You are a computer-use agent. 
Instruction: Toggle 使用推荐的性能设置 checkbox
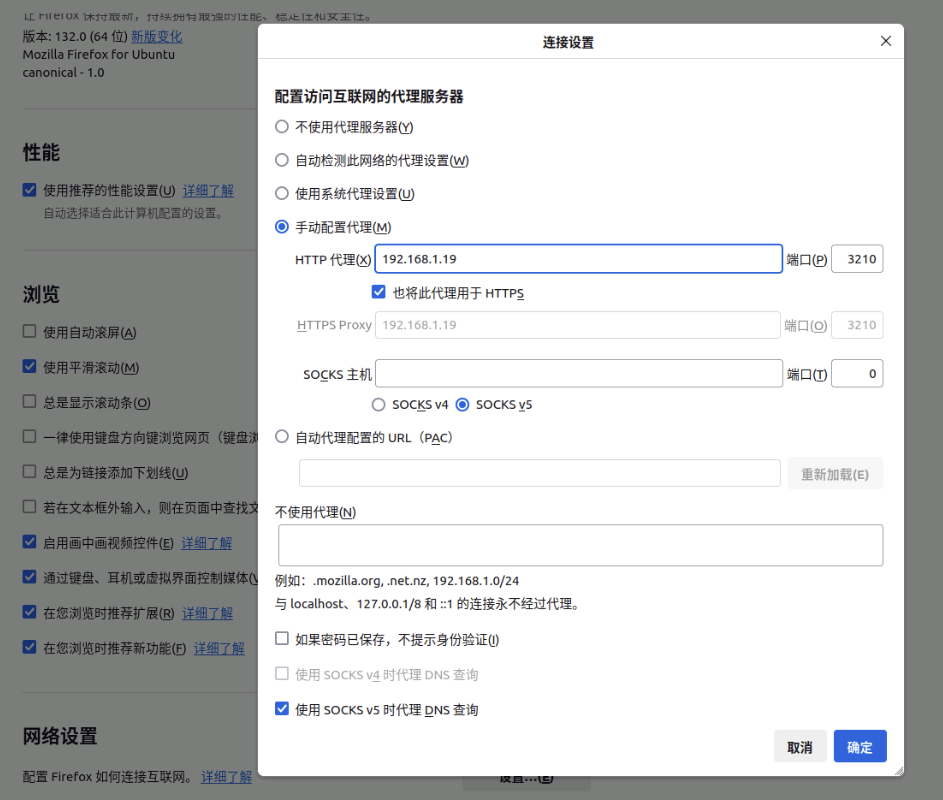coord(29,190)
